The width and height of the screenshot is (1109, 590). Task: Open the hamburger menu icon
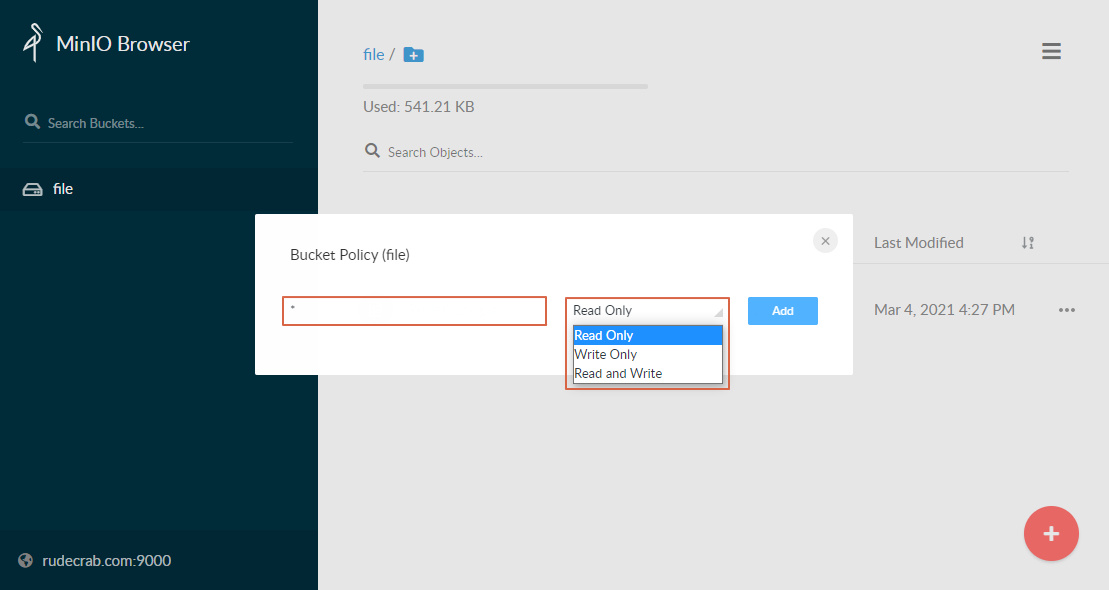pyautogui.click(x=1051, y=51)
